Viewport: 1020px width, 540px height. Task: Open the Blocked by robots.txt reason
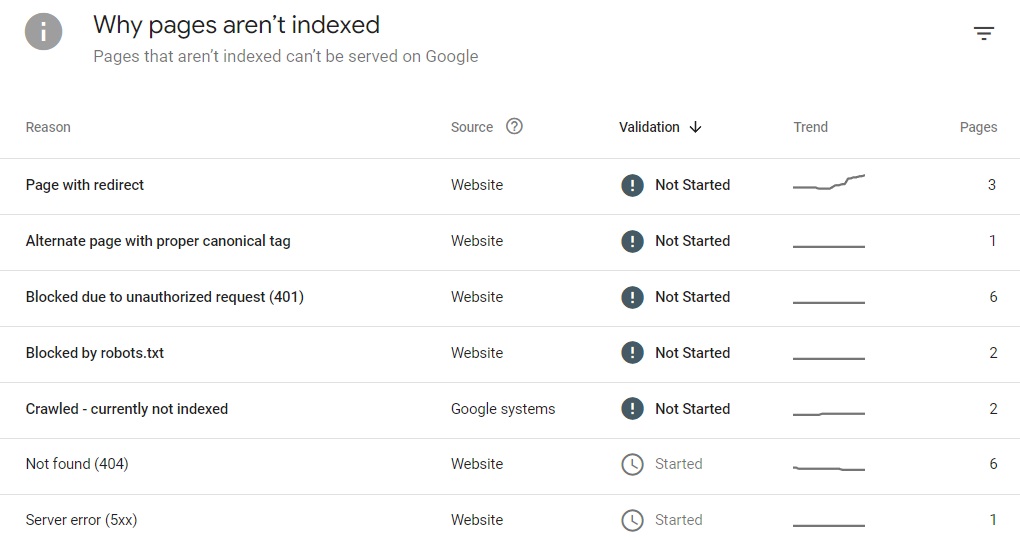(x=95, y=353)
